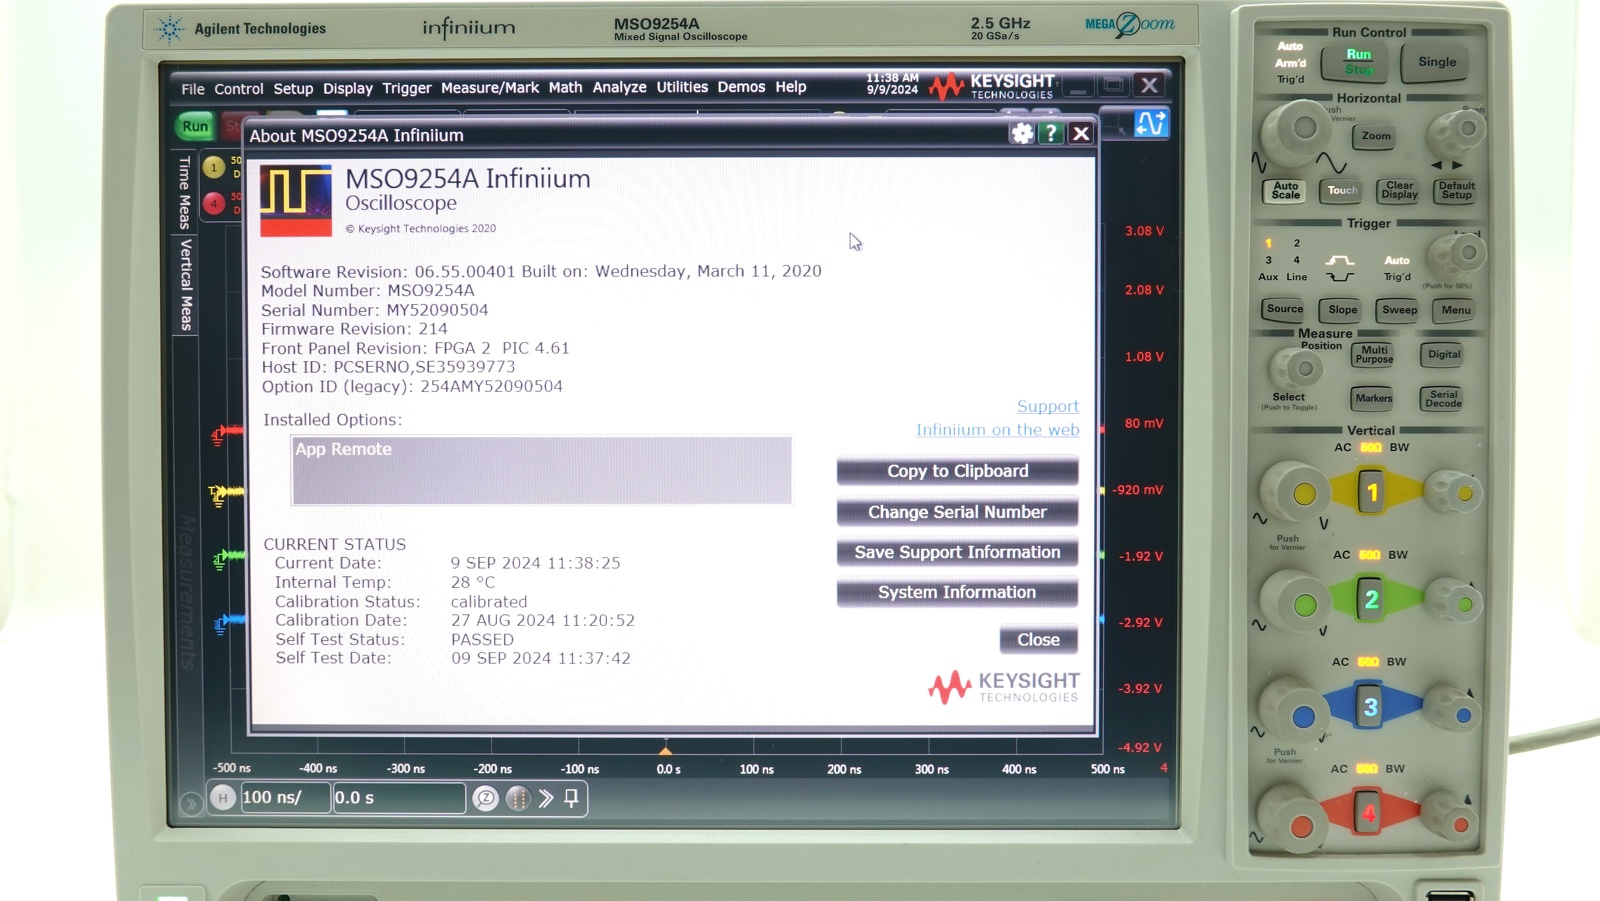Click the orange trigger time marker
Screen dimensions: 1600x901
pyautogui.click(x=666, y=749)
